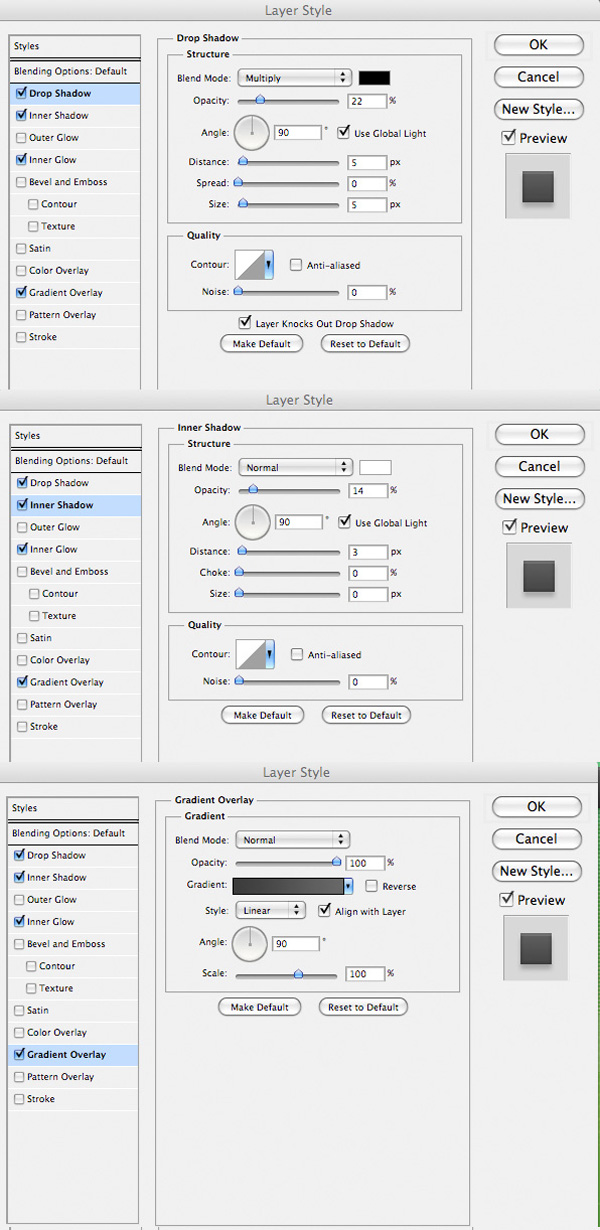Click Cancel in the Inner Shadow dialog

539,466
